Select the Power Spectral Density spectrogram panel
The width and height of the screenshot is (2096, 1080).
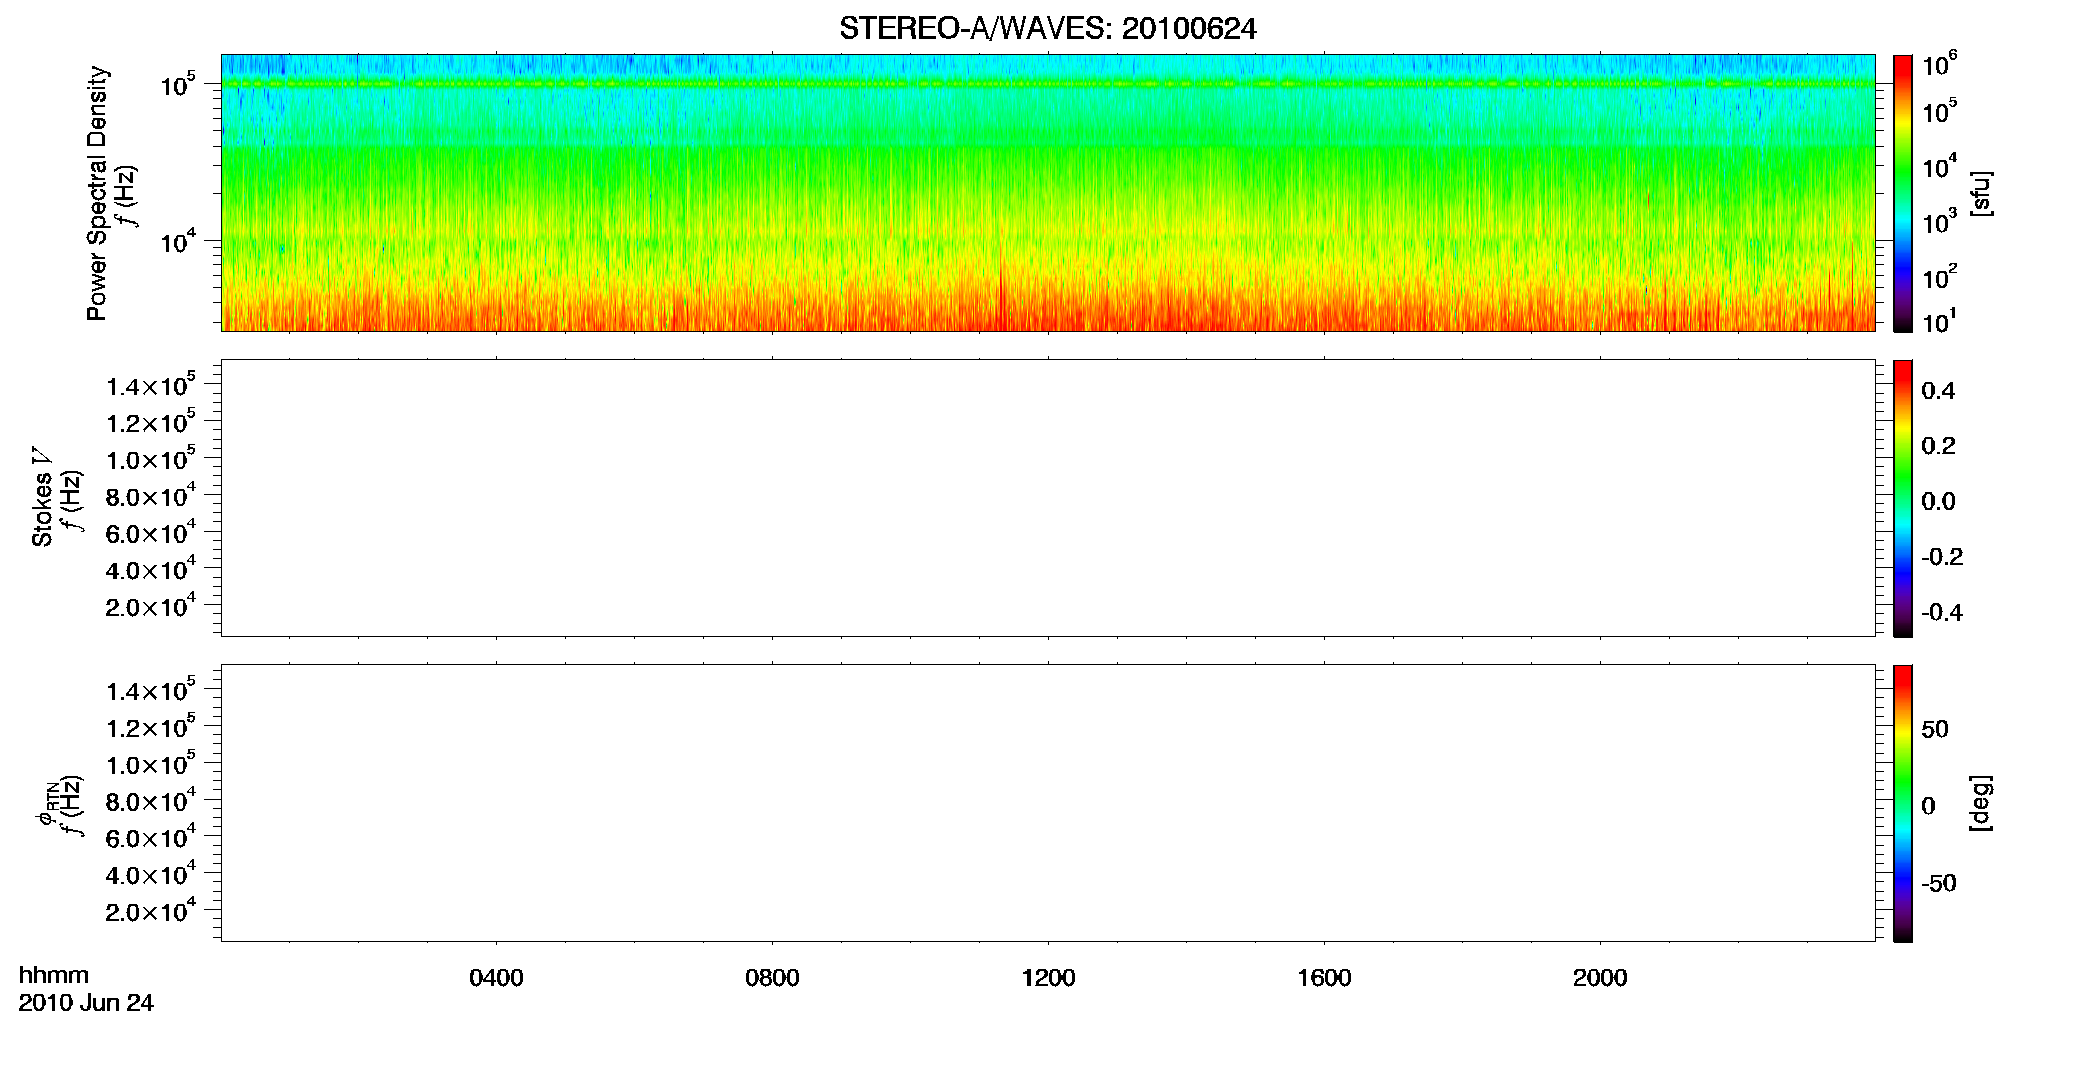click(x=1048, y=192)
